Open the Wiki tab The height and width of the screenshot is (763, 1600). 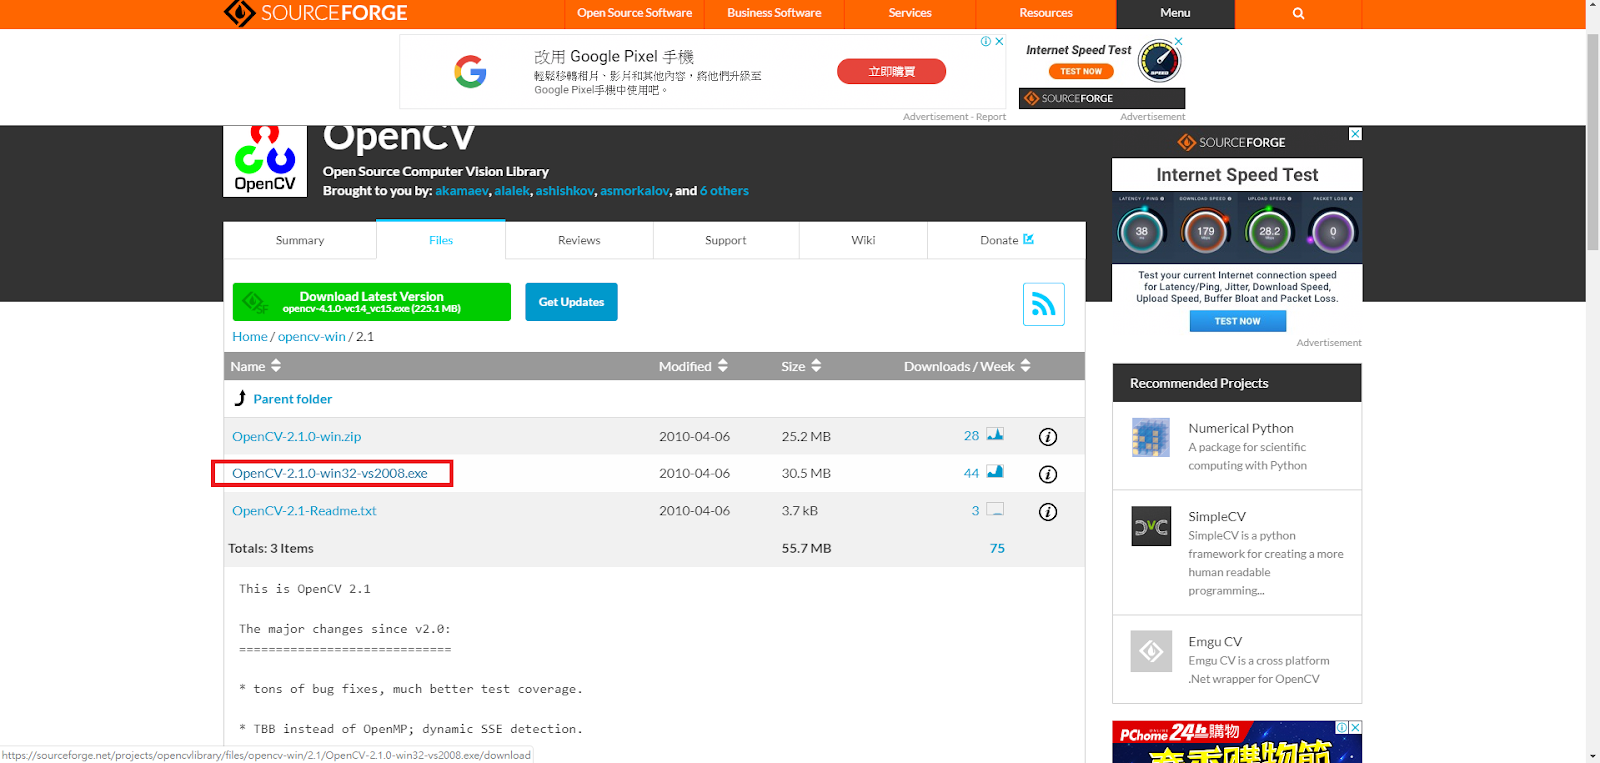tap(863, 240)
